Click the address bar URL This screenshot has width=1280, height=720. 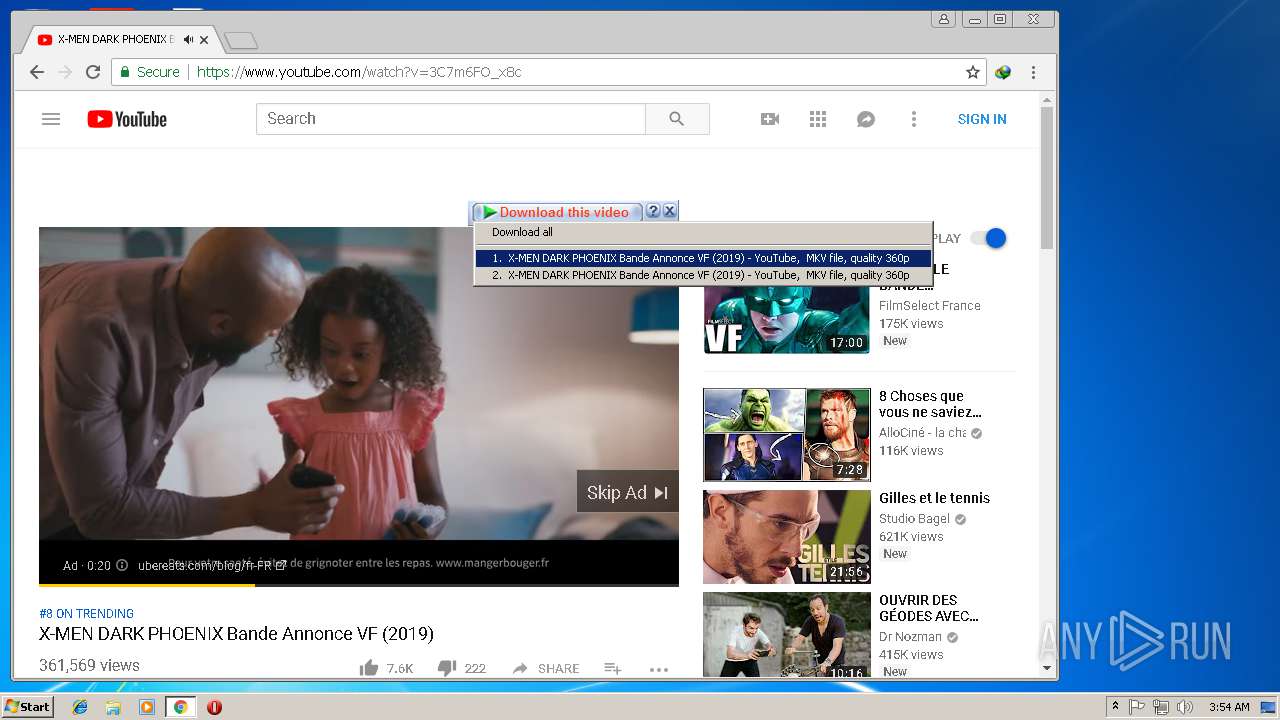pyautogui.click(x=359, y=72)
